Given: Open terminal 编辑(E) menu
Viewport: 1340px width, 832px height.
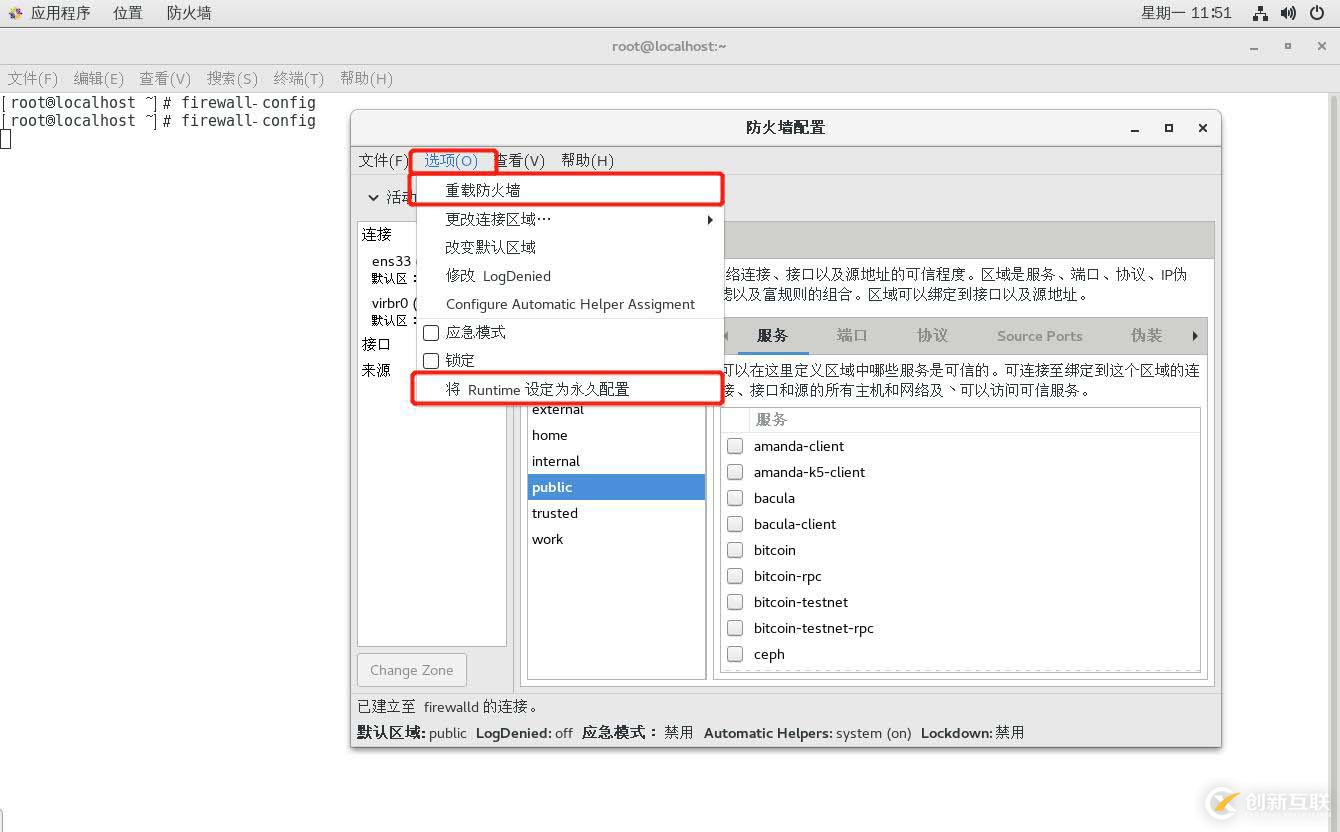Looking at the screenshot, I should pos(98,78).
